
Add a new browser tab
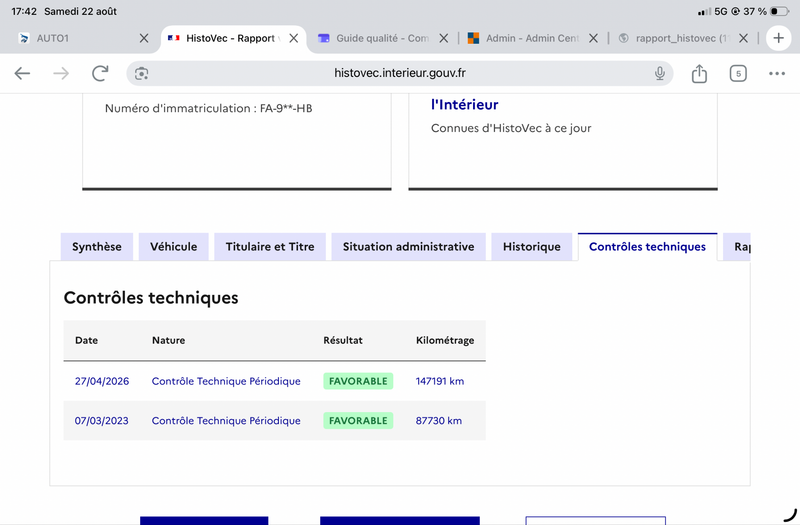[779, 38]
